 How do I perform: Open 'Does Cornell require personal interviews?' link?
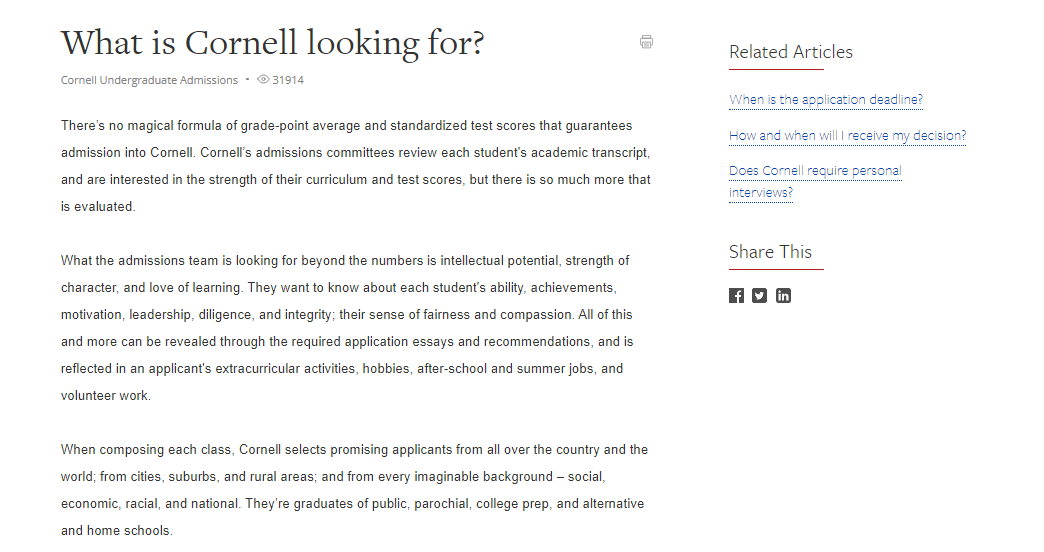point(815,181)
